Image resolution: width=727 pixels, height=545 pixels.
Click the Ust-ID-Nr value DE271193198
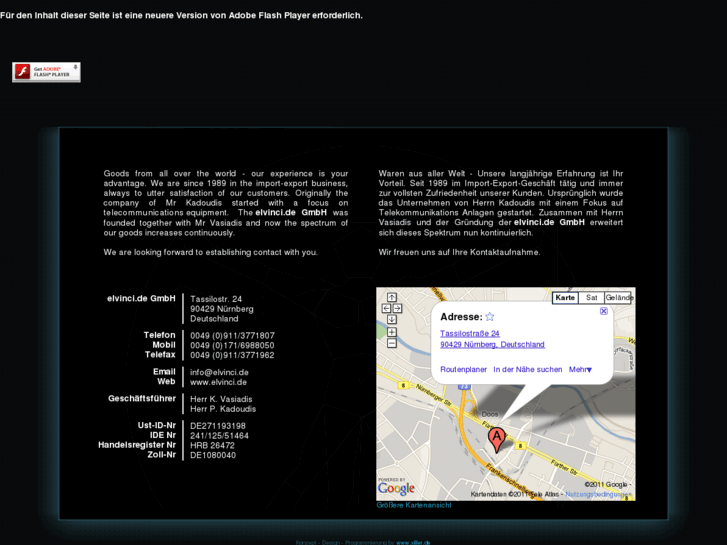point(218,426)
